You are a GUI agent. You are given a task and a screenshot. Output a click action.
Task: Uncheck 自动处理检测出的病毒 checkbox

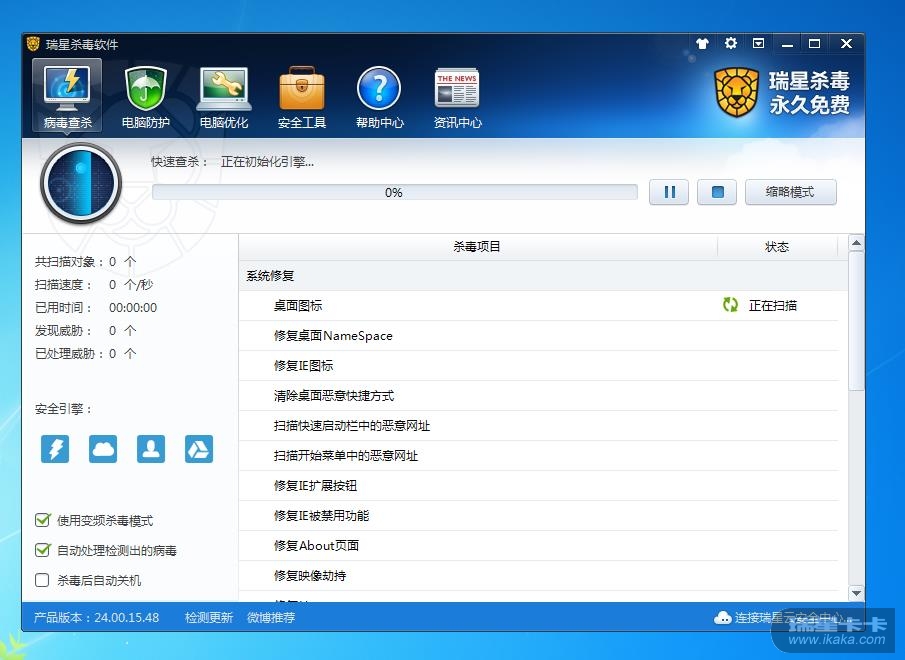coord(42,550)
